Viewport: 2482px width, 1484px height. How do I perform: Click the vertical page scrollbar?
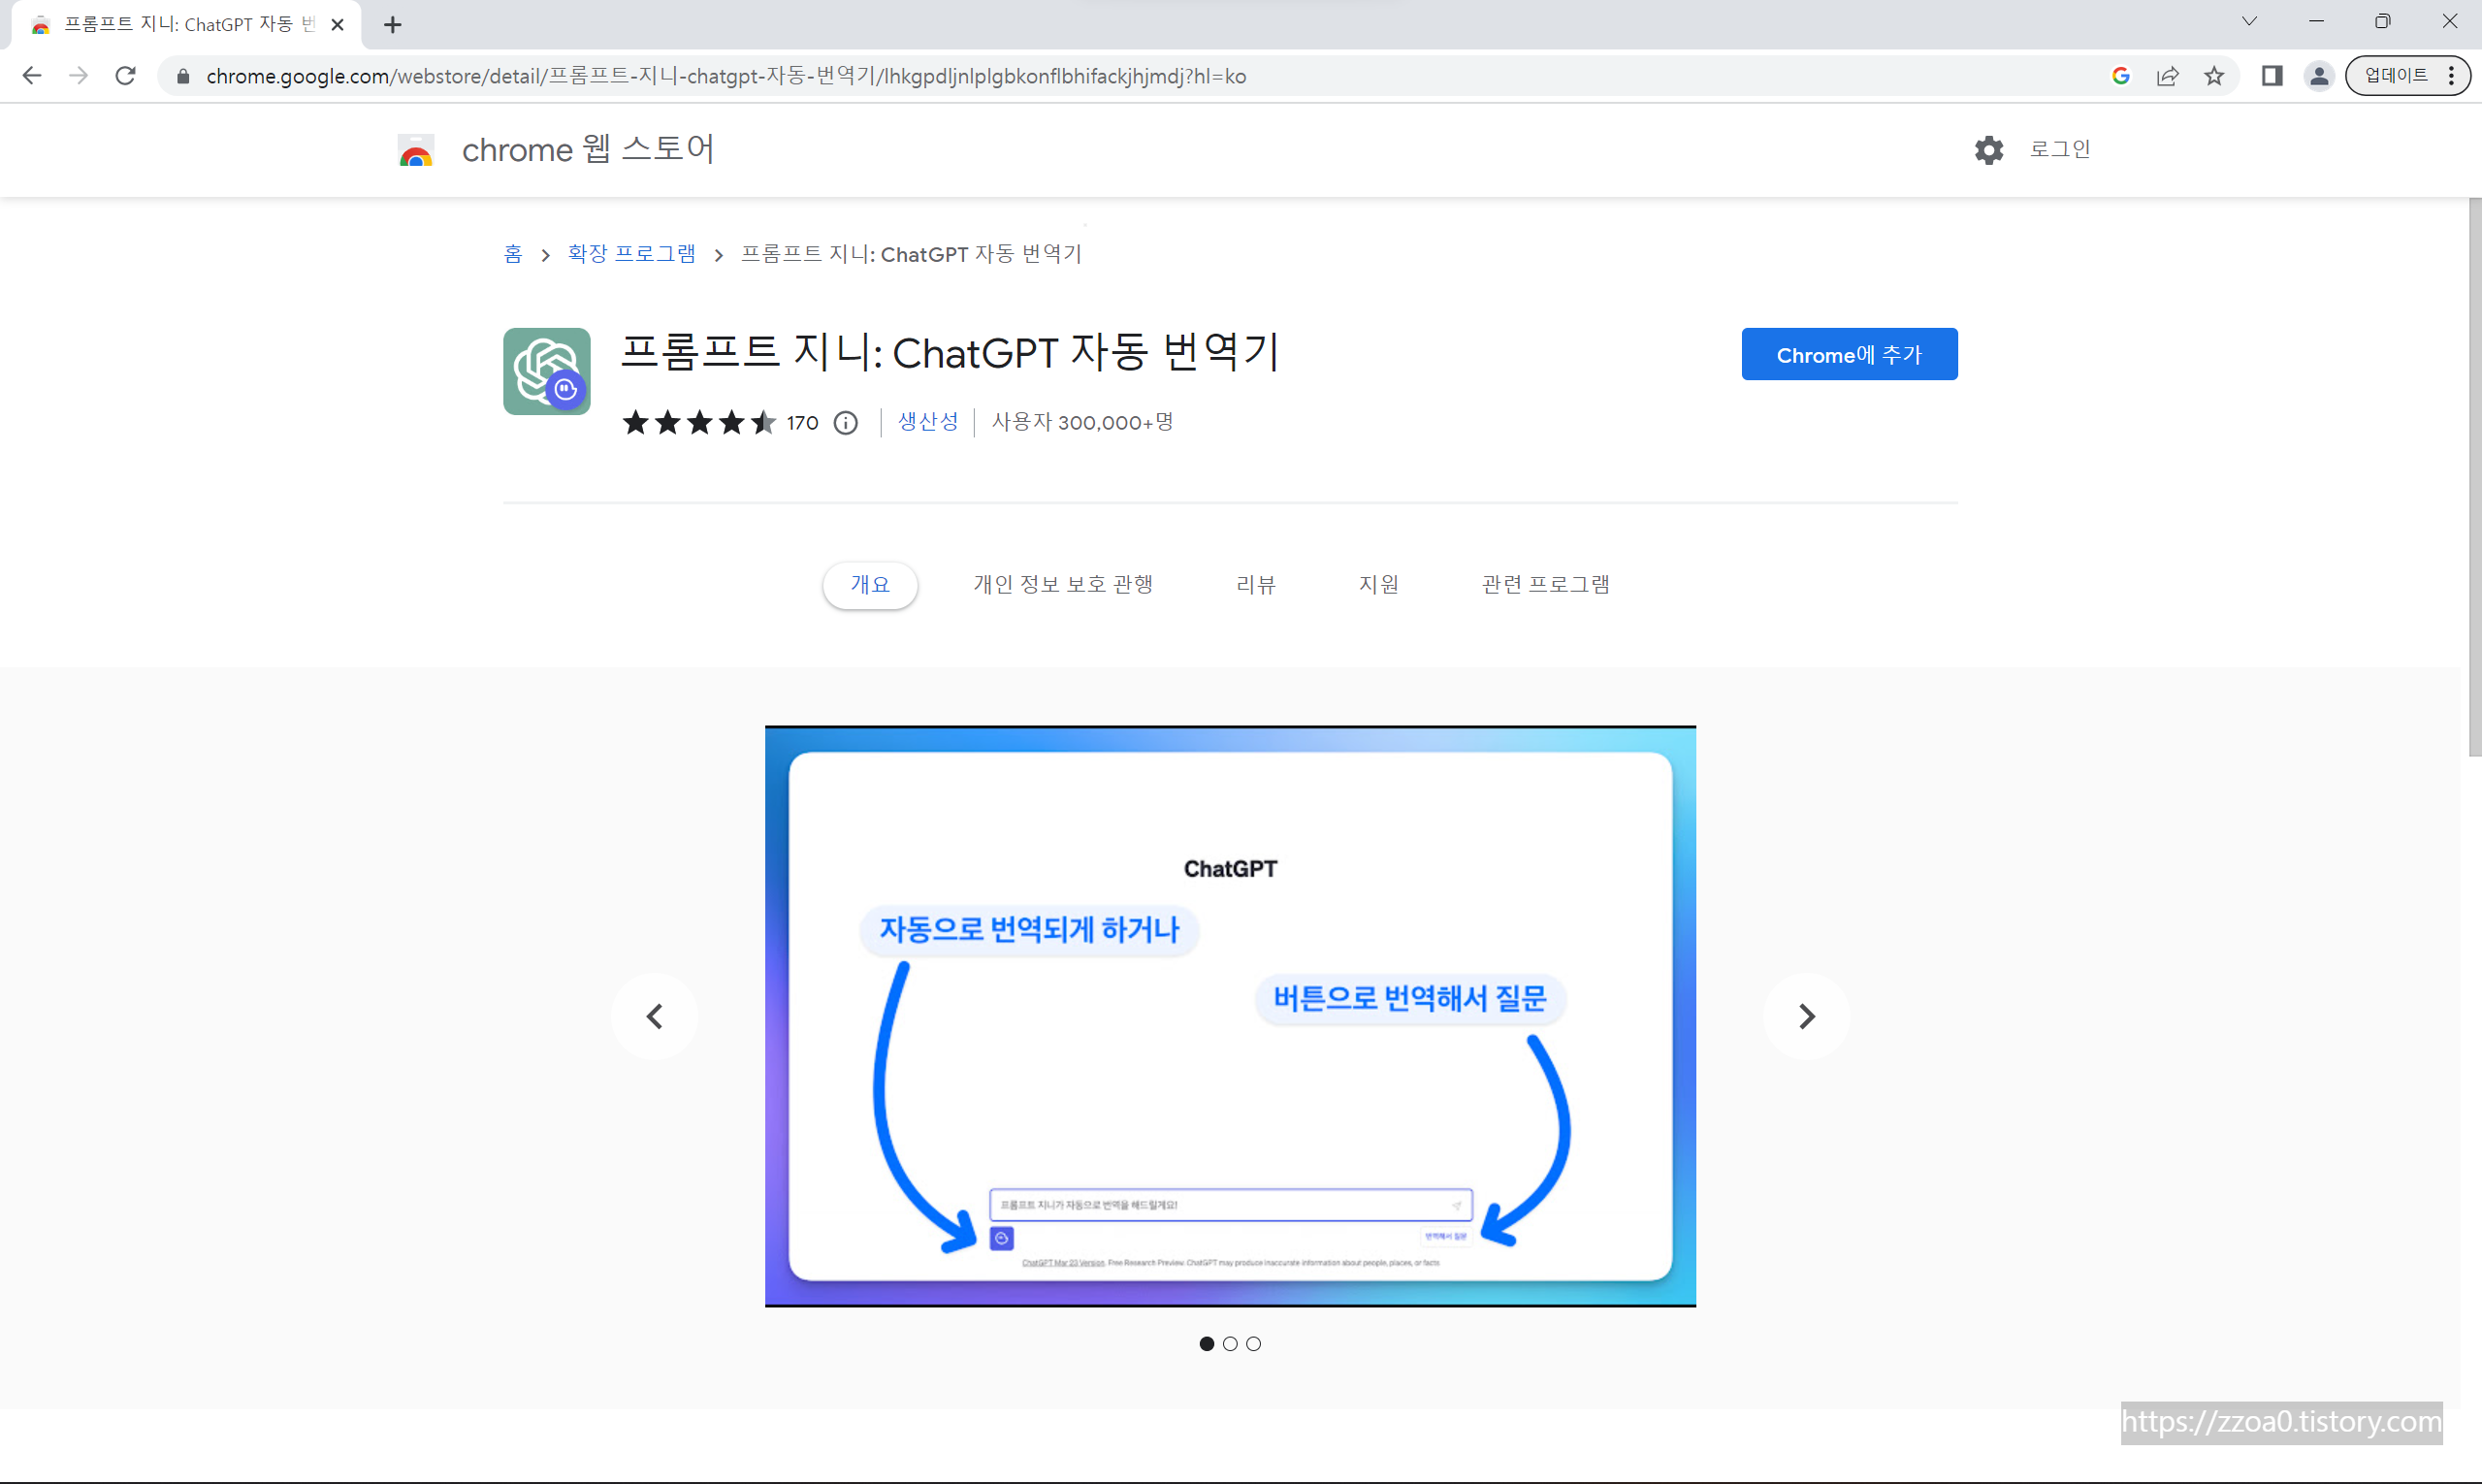[x=2474, y=477]
